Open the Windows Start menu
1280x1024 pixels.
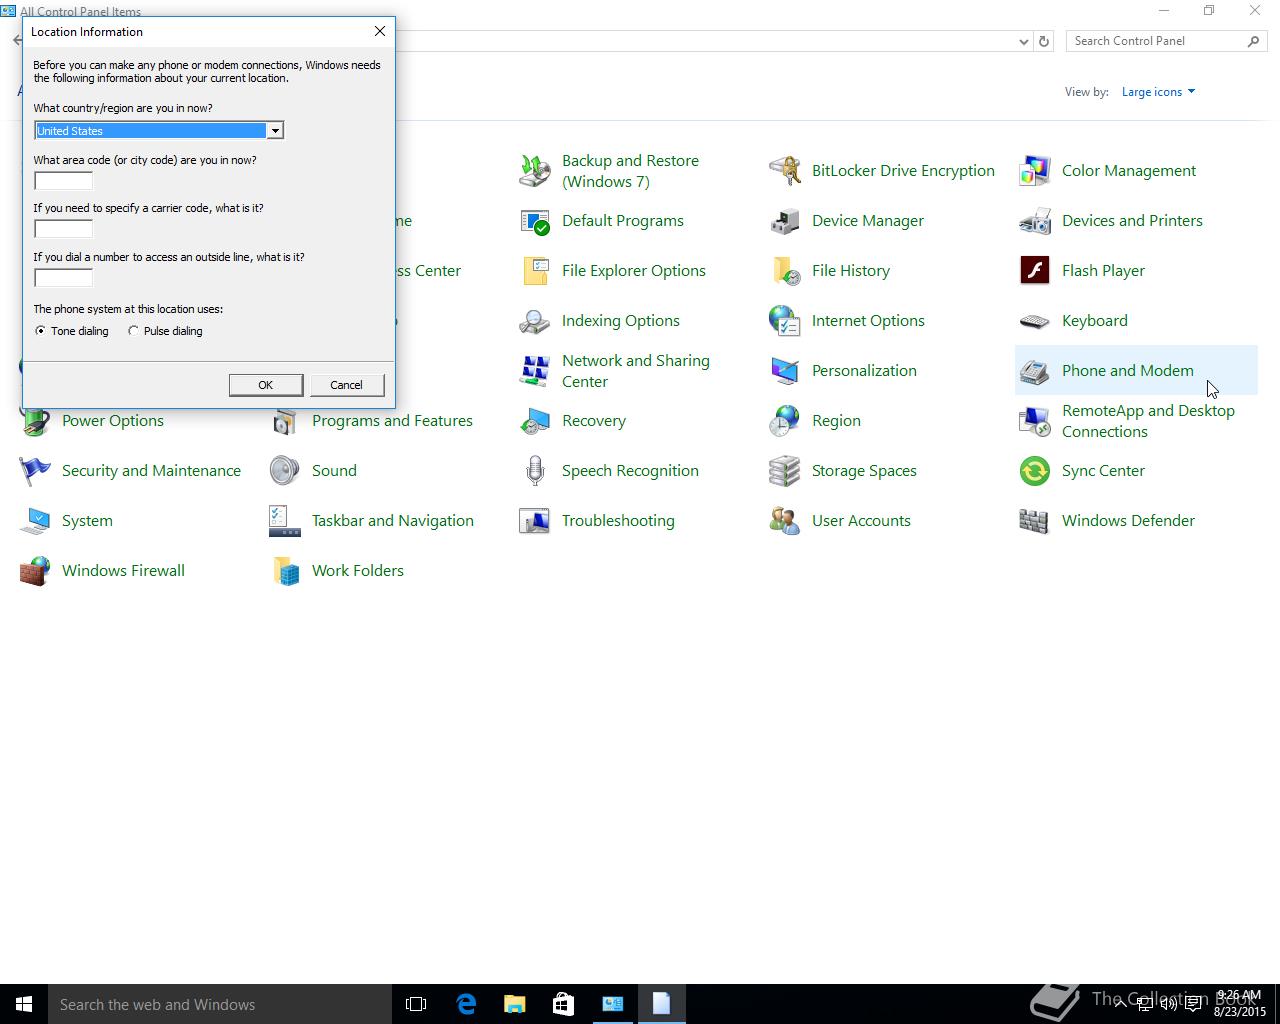click(x=24, y=1004)
